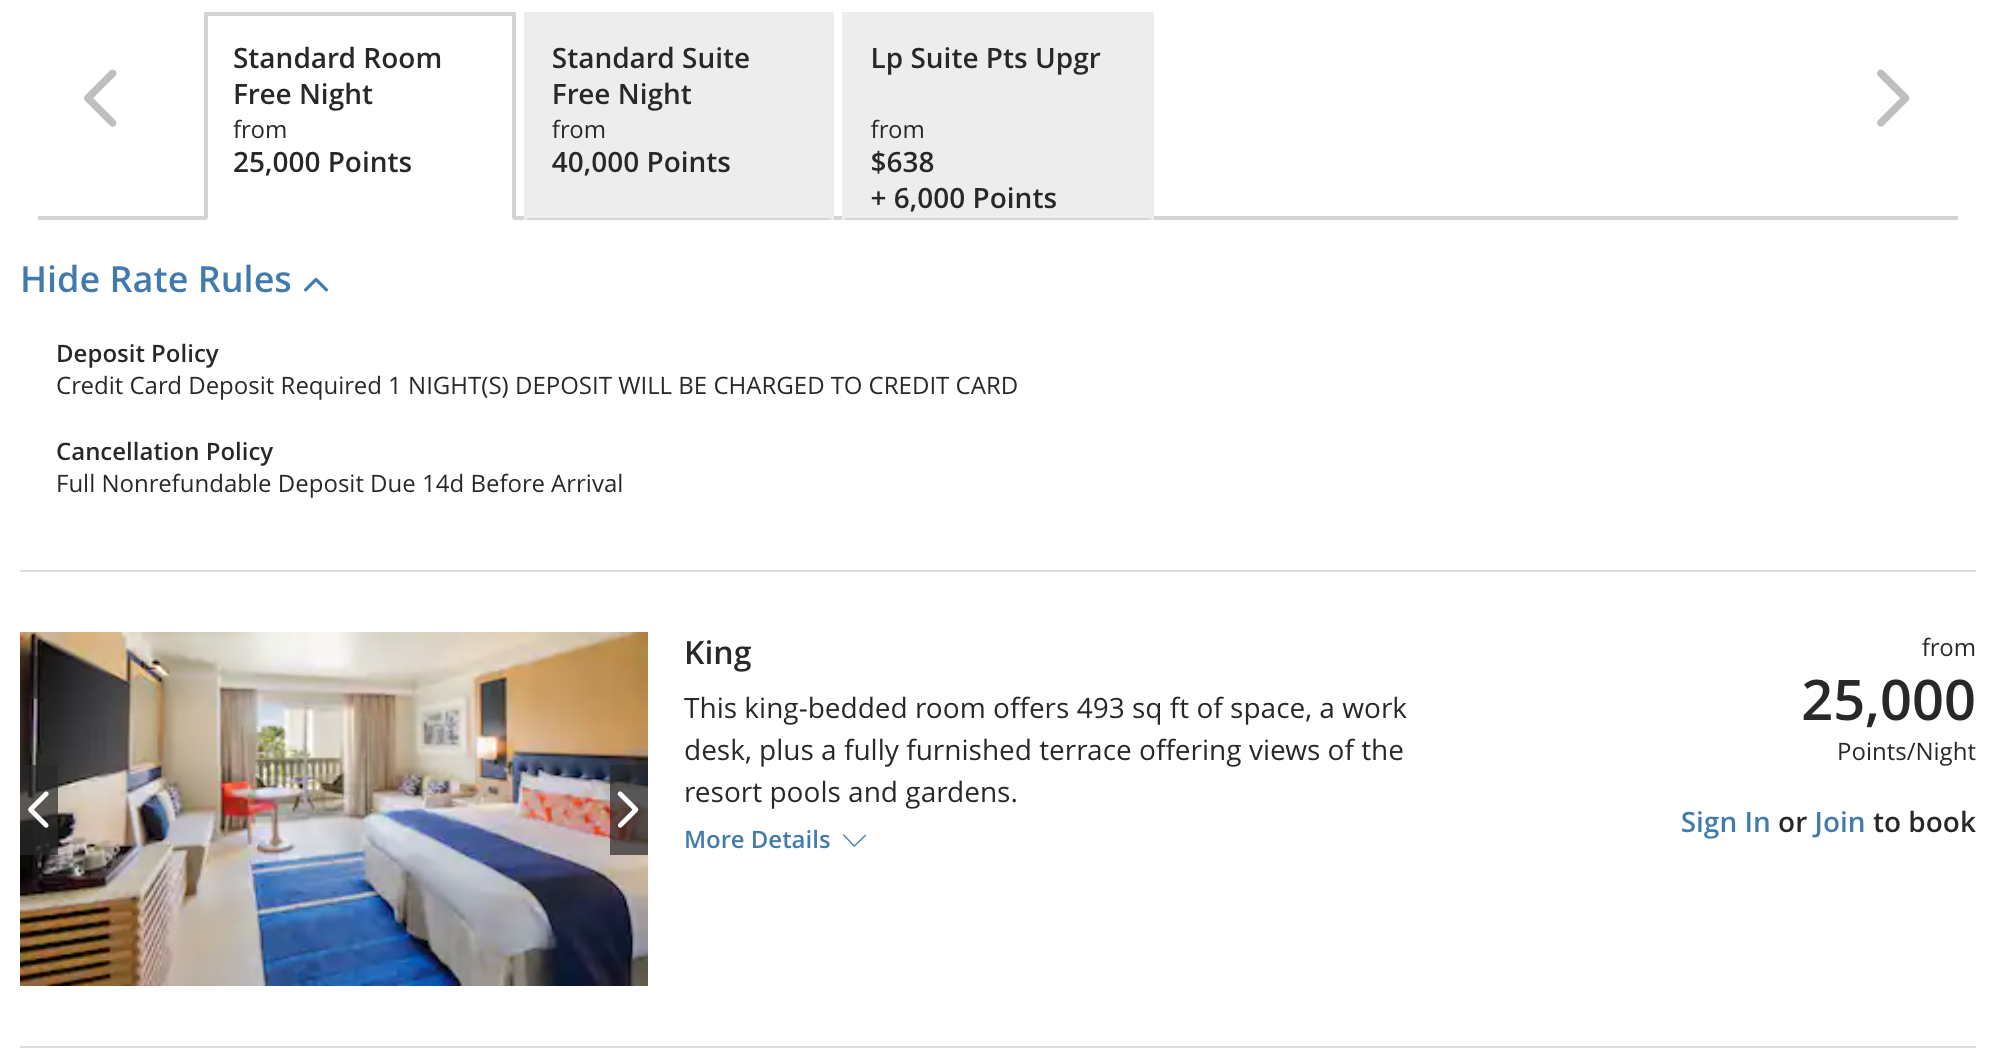Click the King room title
This screenshot has height=1058, width=1998.
point(717,651)
